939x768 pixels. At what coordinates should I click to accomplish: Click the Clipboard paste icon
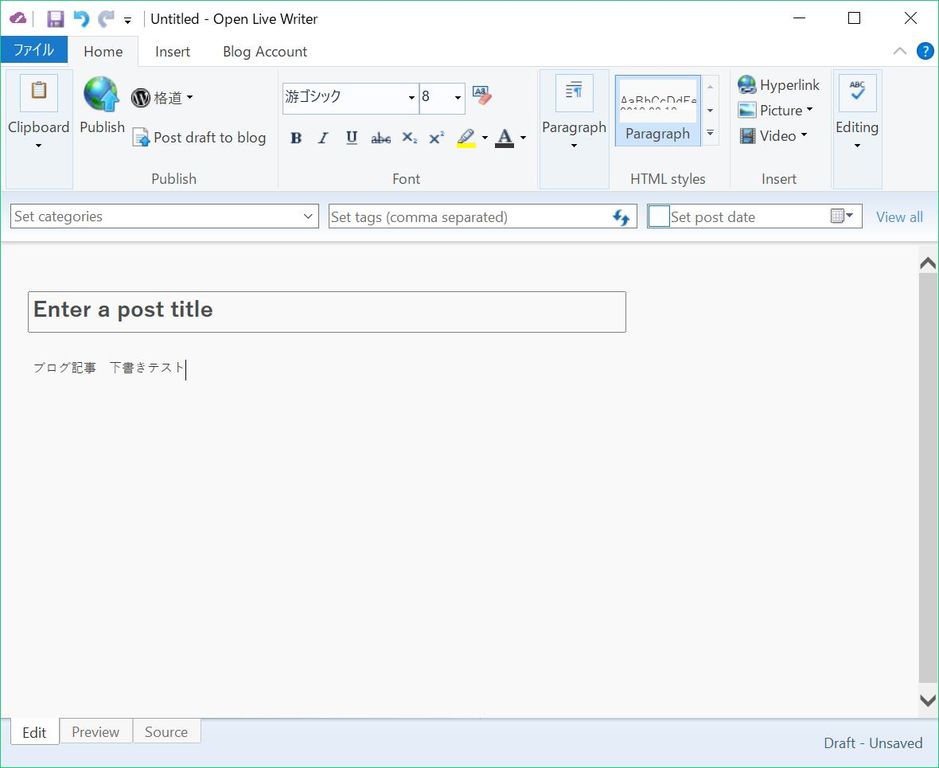[x=39, y=92]
